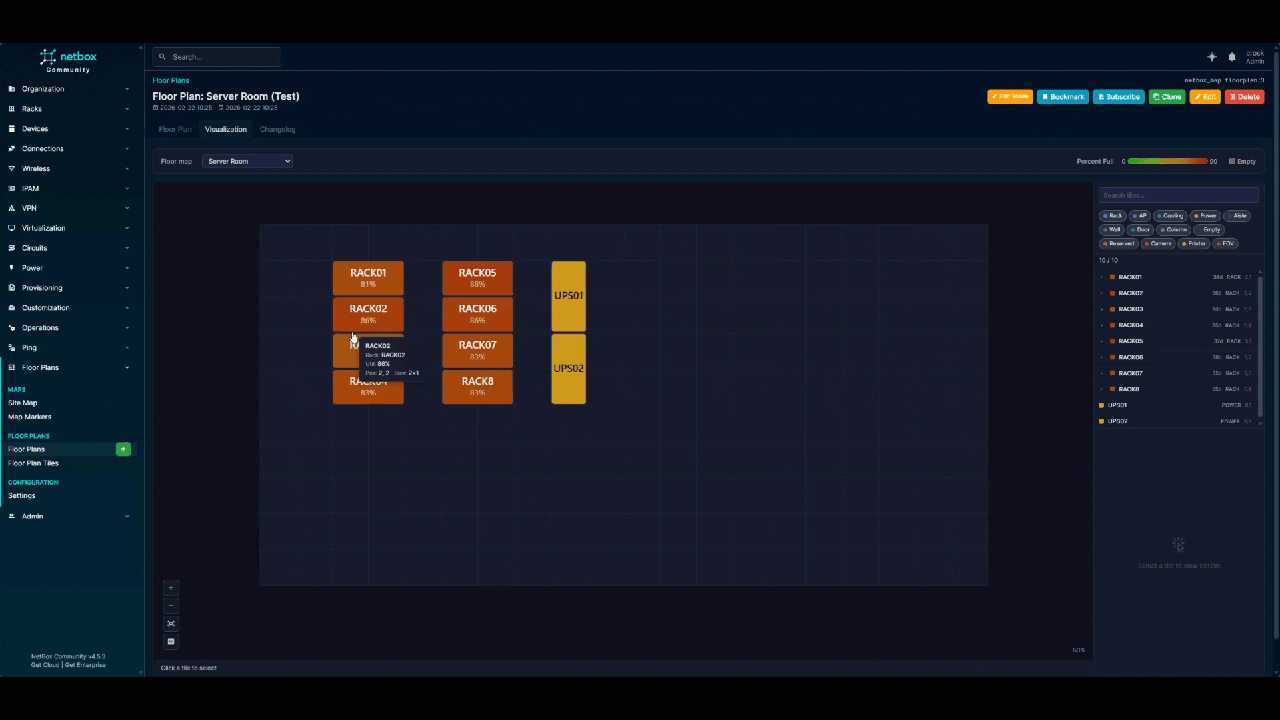Click the Devices sidebar icon
This screenshot has height=720, width=1280.
tap(11, 129)
